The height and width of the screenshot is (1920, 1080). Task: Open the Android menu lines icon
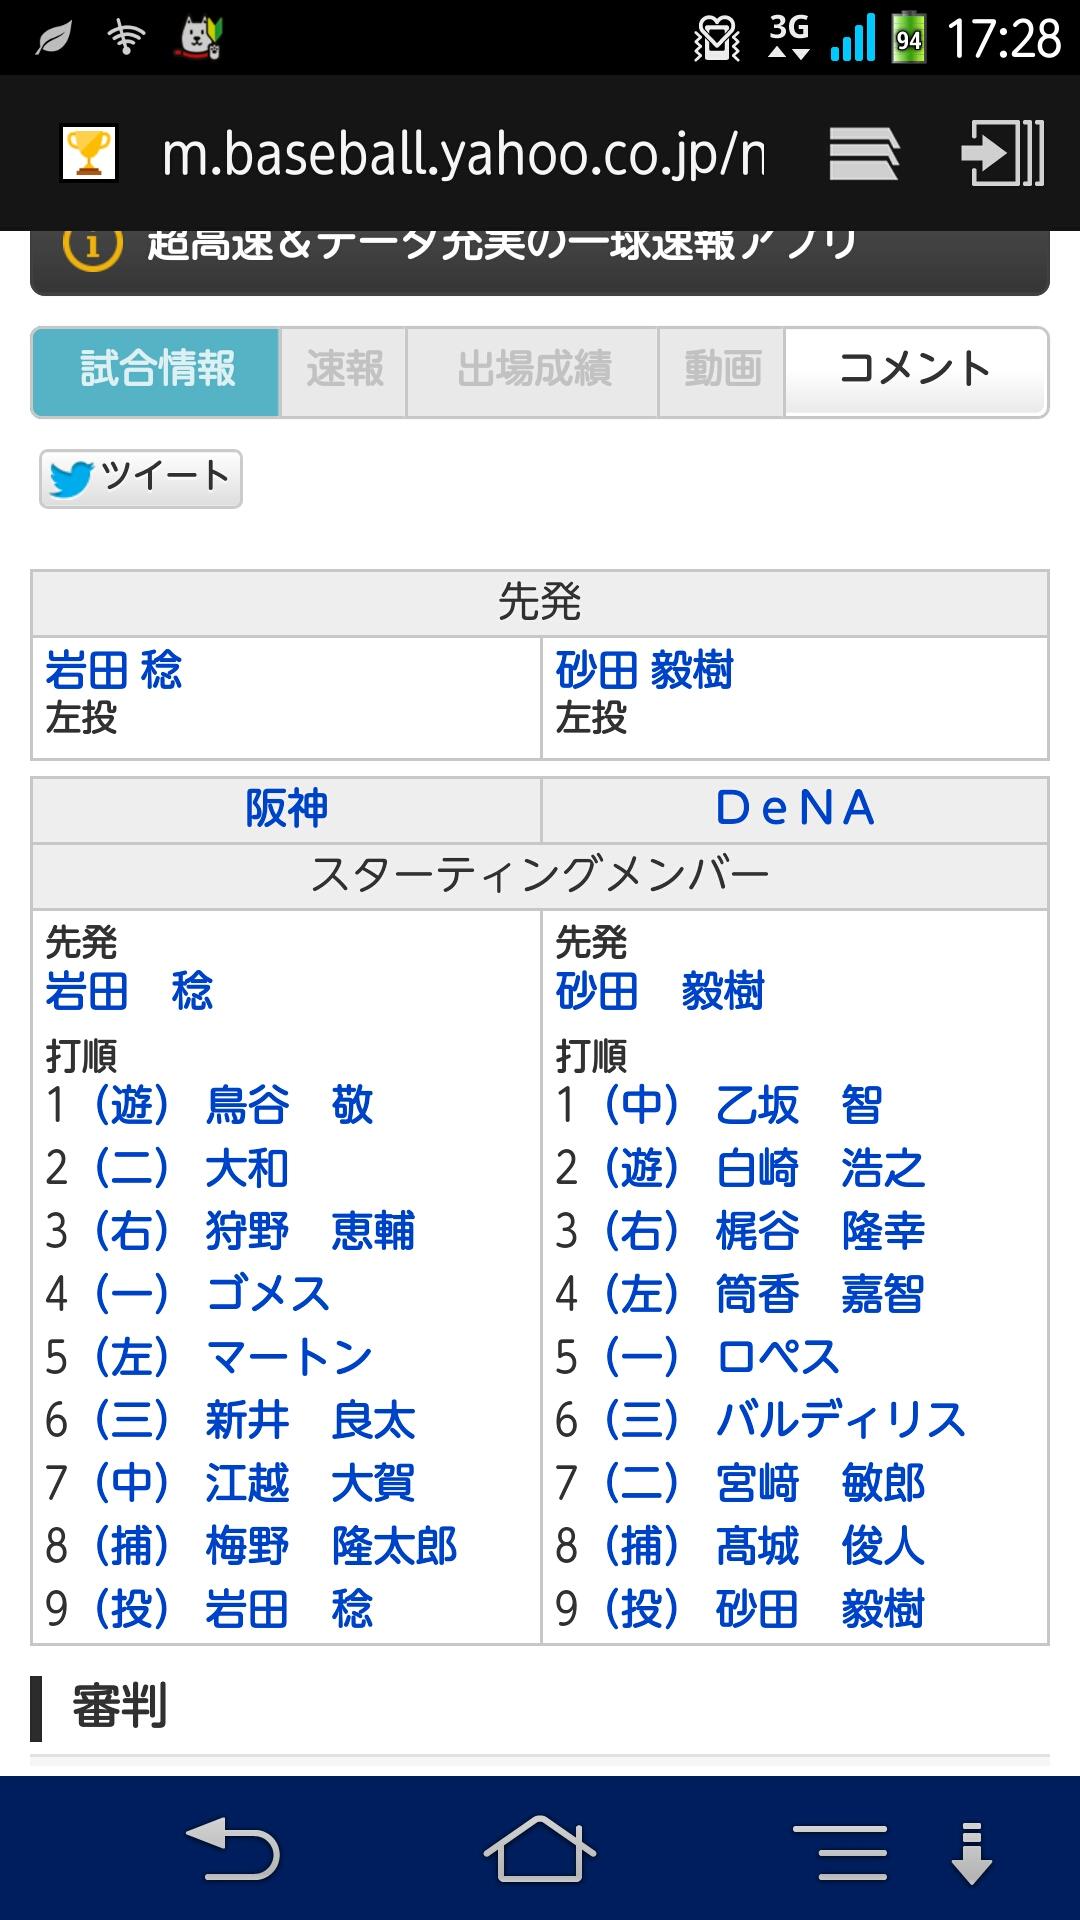tap(839, 1852)
